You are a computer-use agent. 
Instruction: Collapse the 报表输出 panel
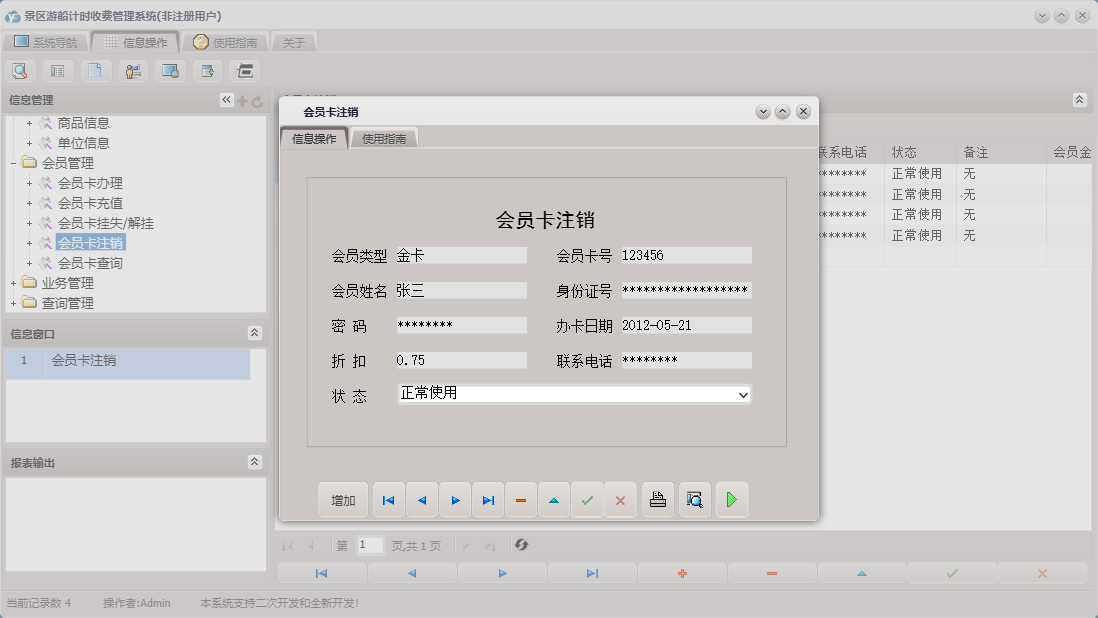(x=255, y=462)
